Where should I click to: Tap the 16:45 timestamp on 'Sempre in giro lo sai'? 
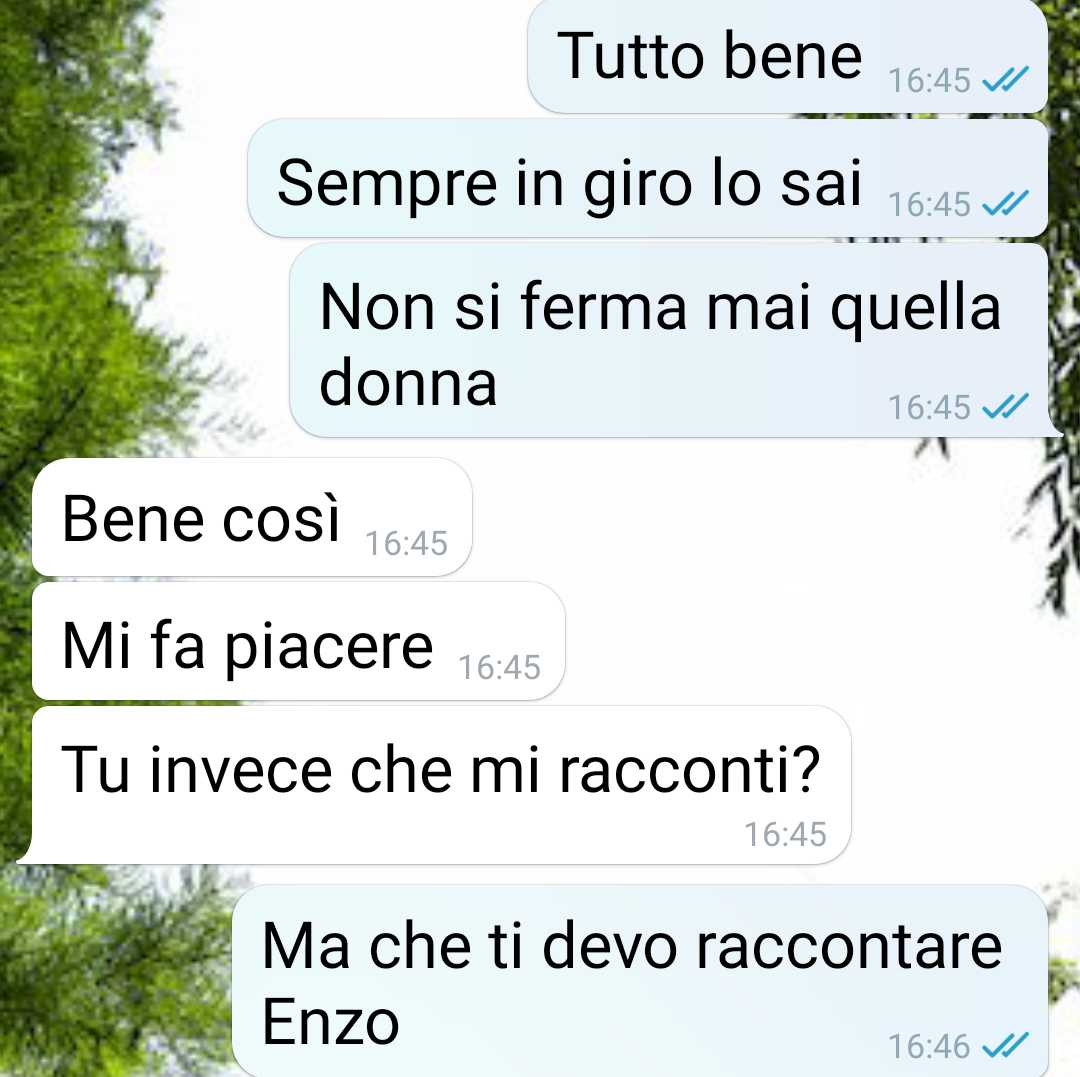[x=929, y=204]
